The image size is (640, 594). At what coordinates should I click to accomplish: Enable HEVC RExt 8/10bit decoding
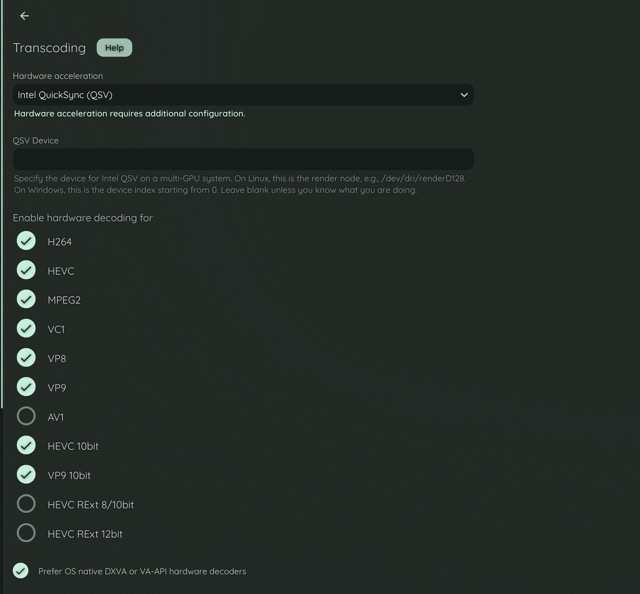coord(27,504)
